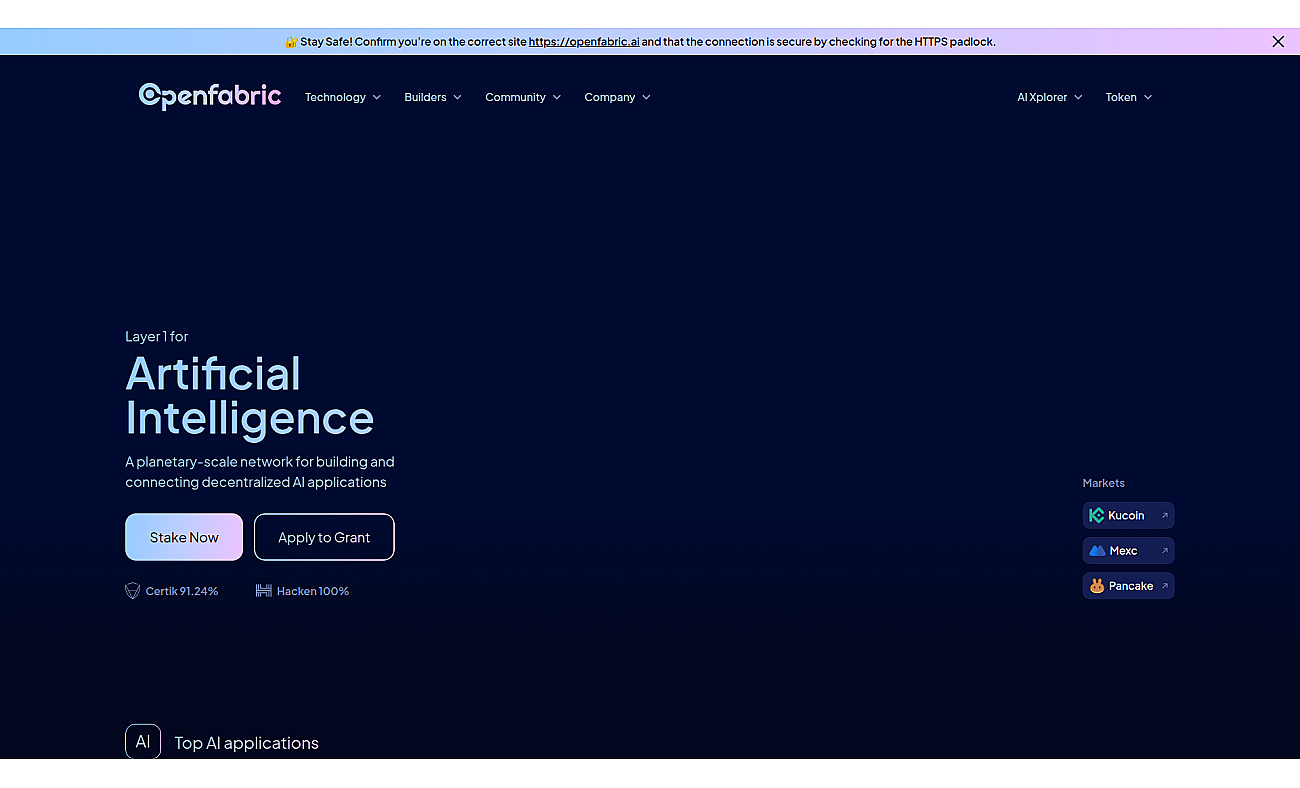The image size is (1300, 788).
Task: Click the Mexc logo icon
Action: [1097, 551]
